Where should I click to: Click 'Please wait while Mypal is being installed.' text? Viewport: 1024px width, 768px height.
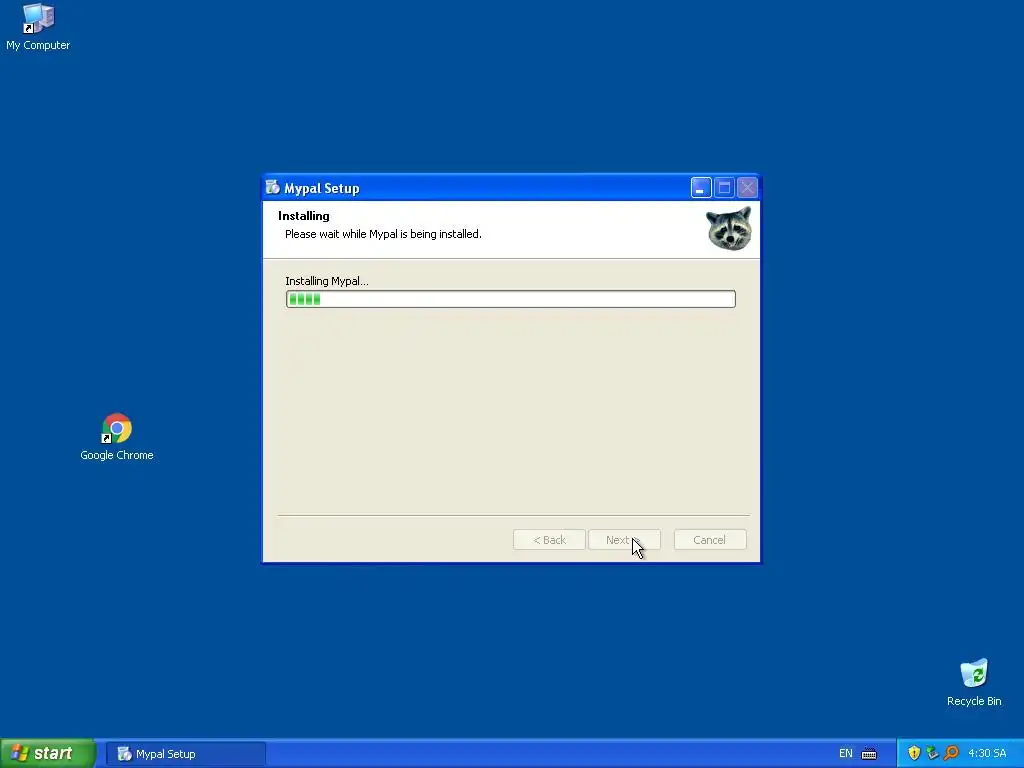[383, 234]
